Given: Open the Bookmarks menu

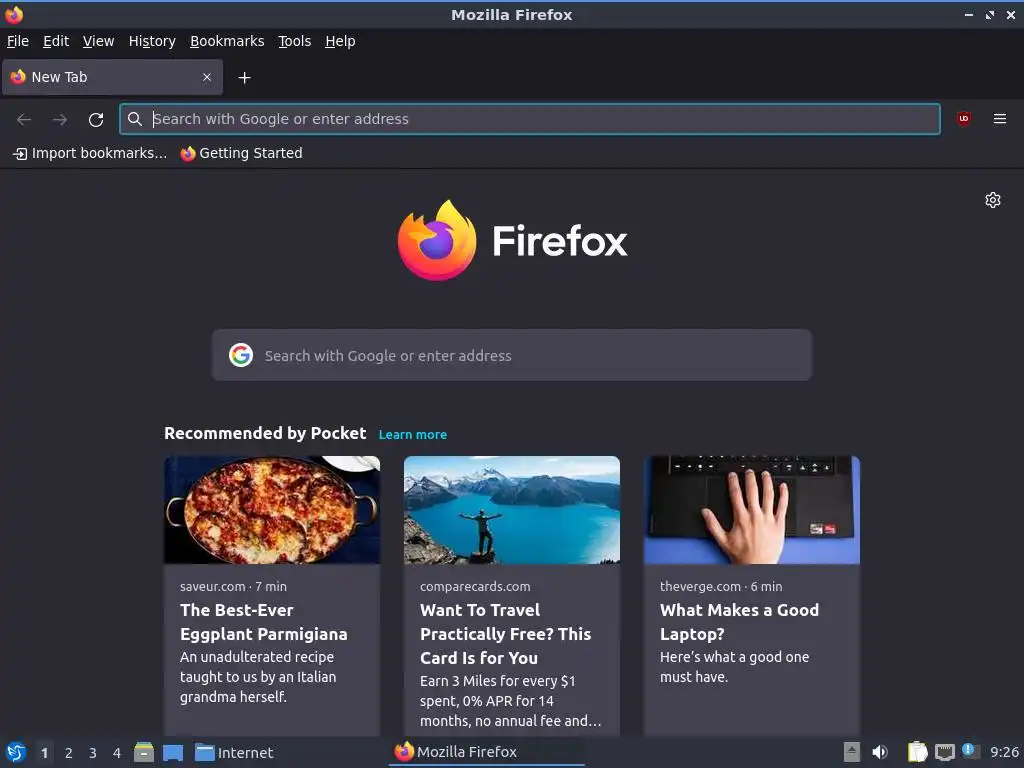Looking at the screenshot, I should point(227,41).
